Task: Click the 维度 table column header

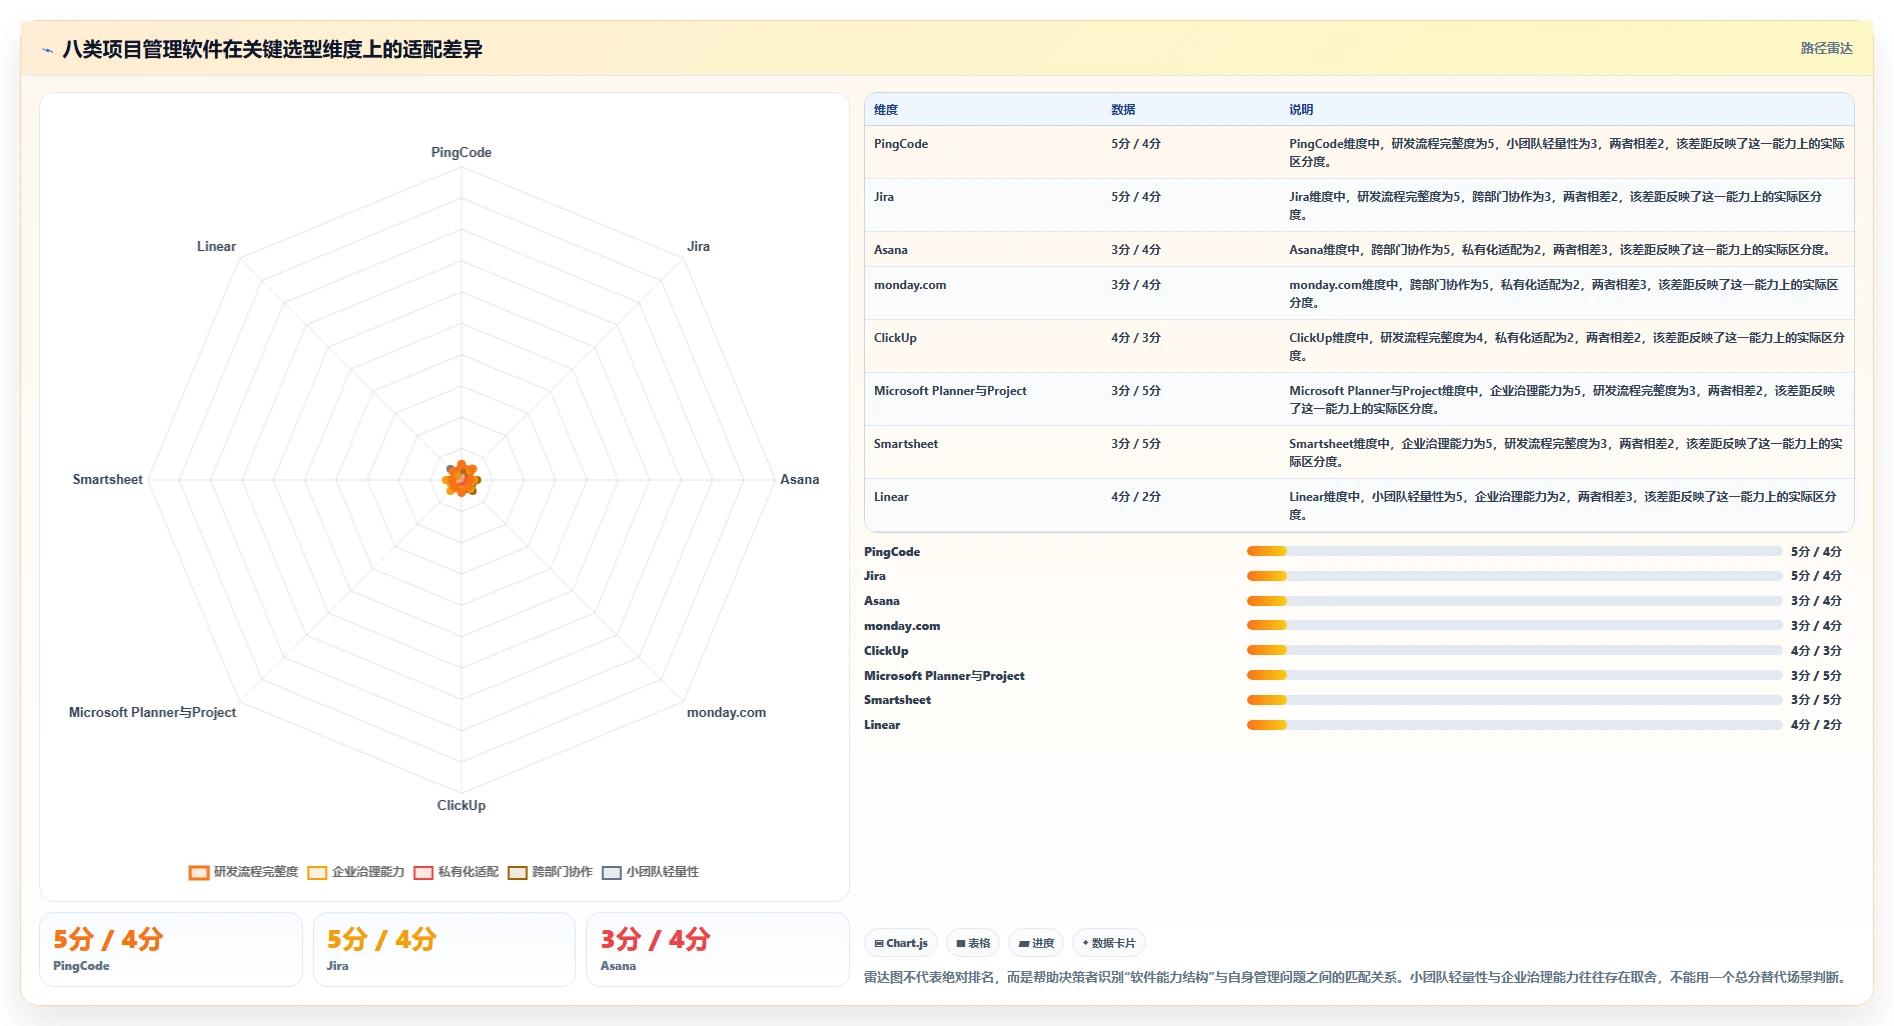Action: click(886, 110)
